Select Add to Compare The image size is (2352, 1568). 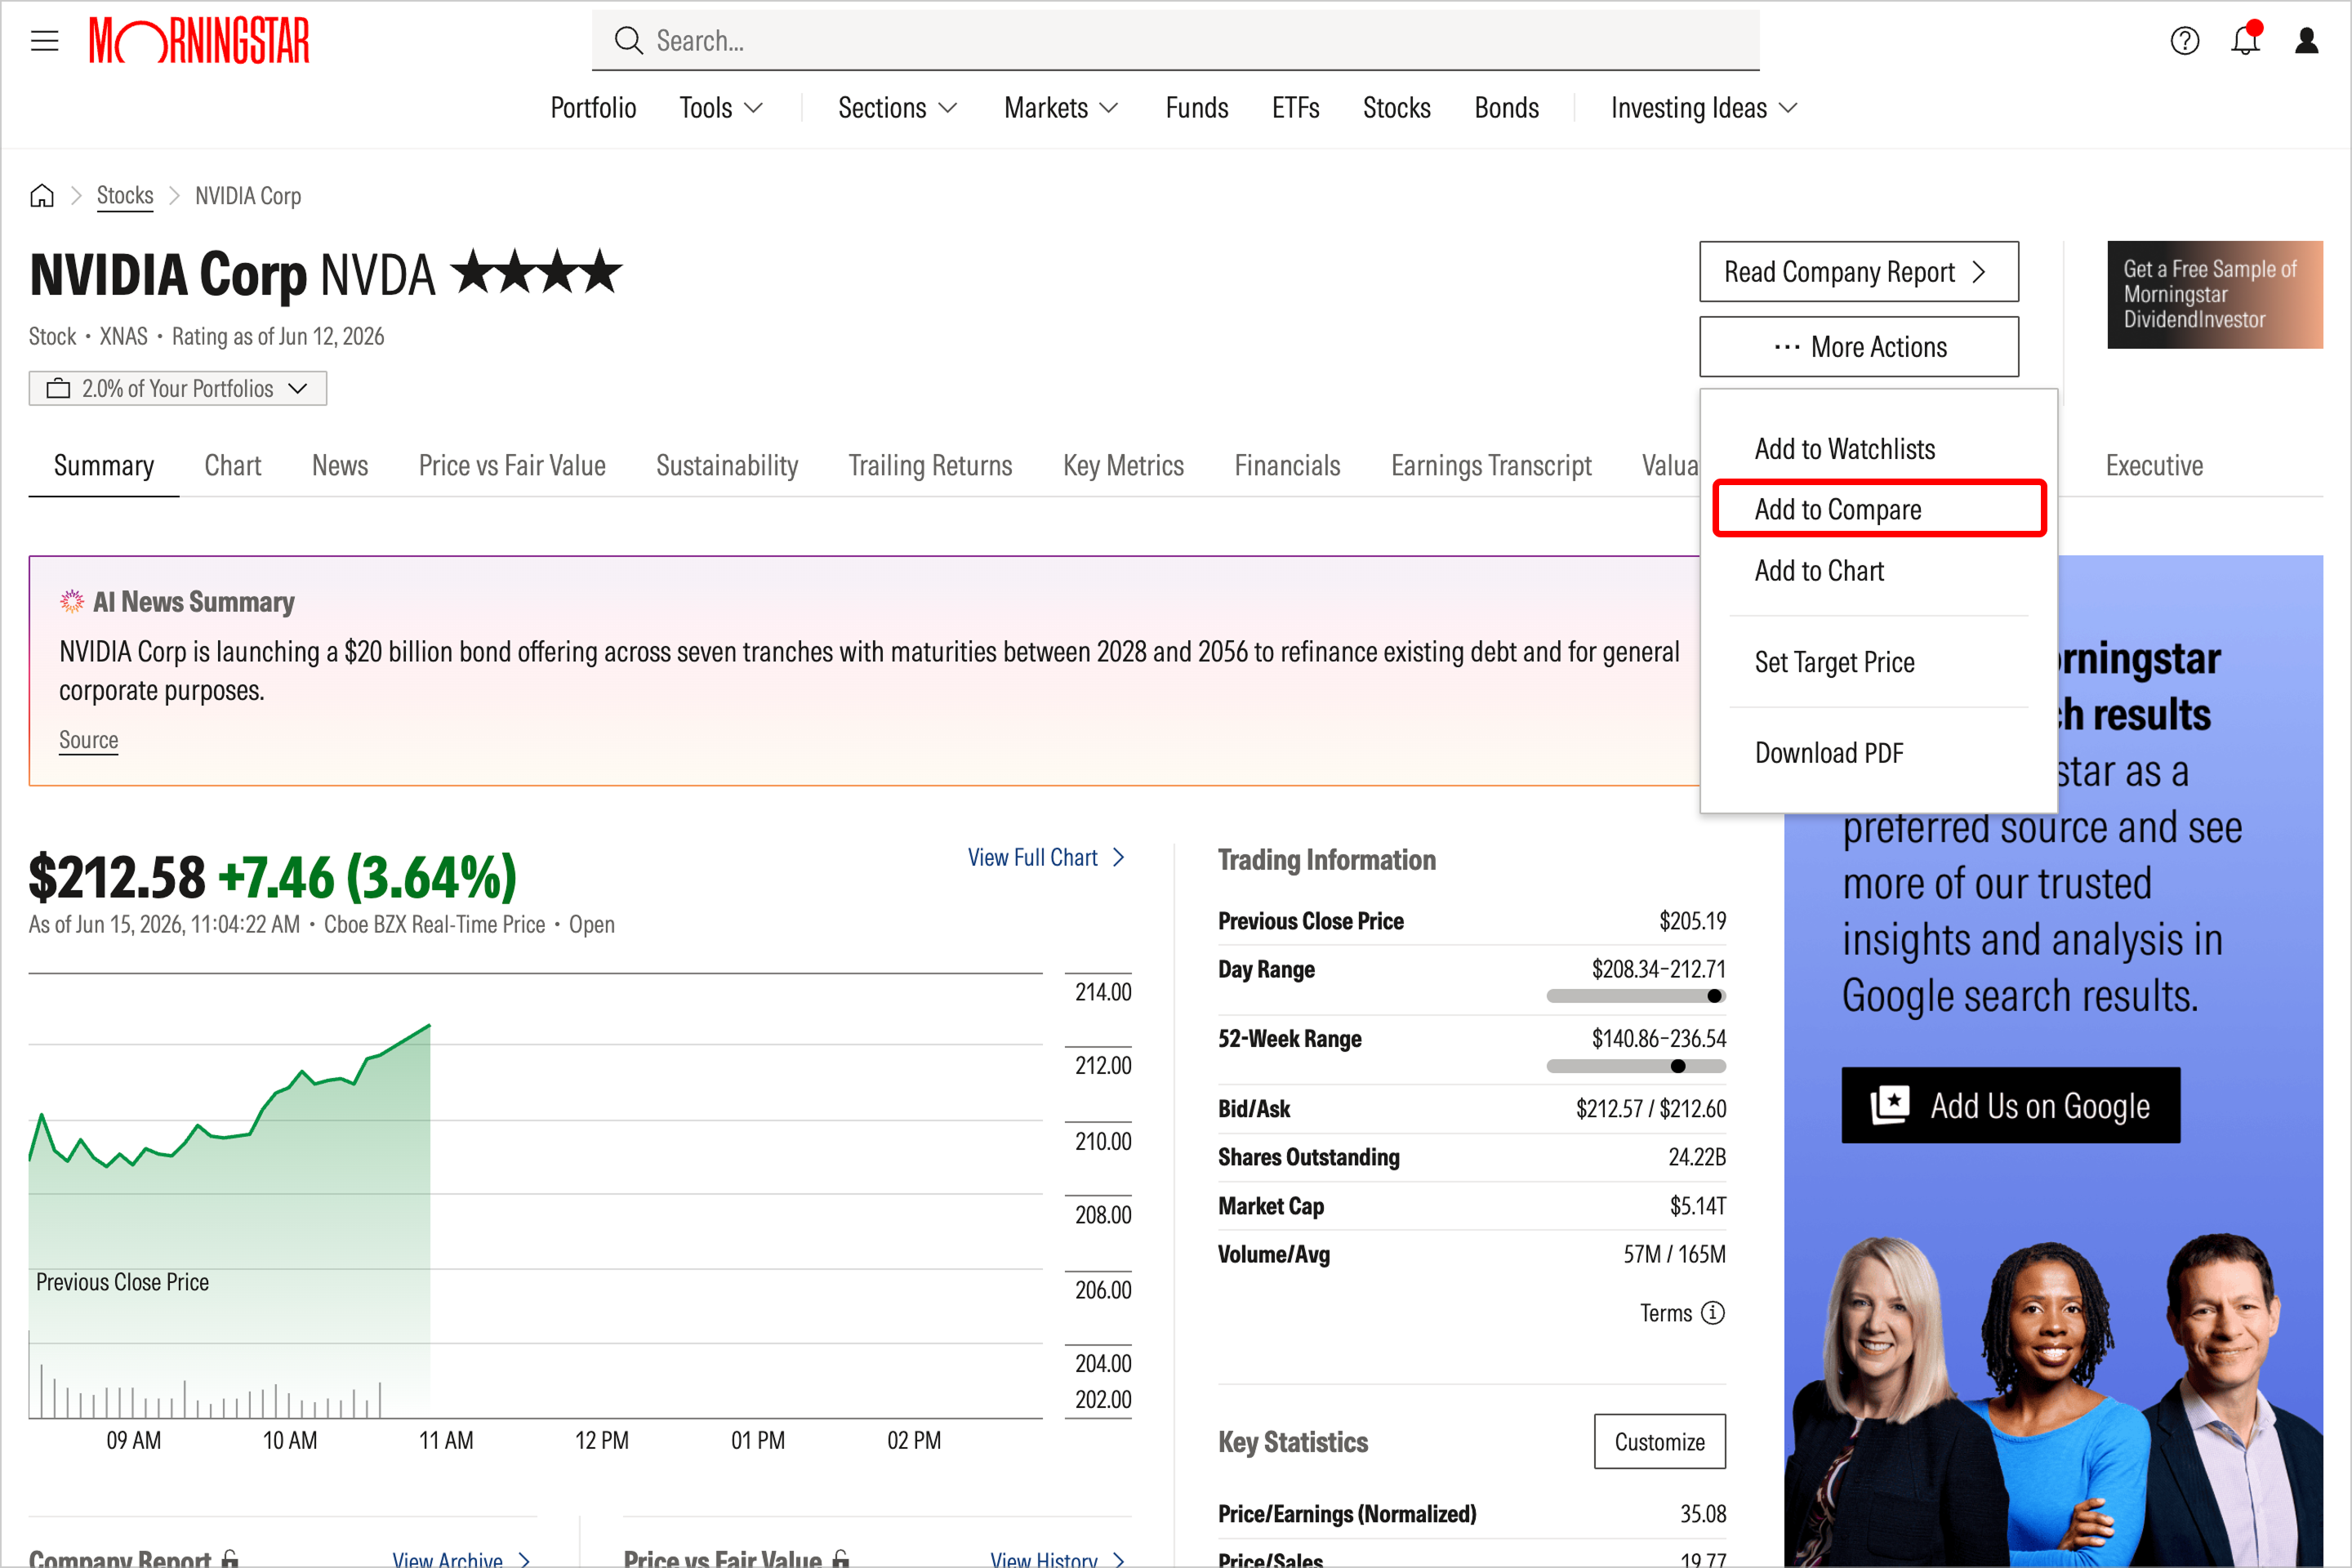click(1879, 509)
